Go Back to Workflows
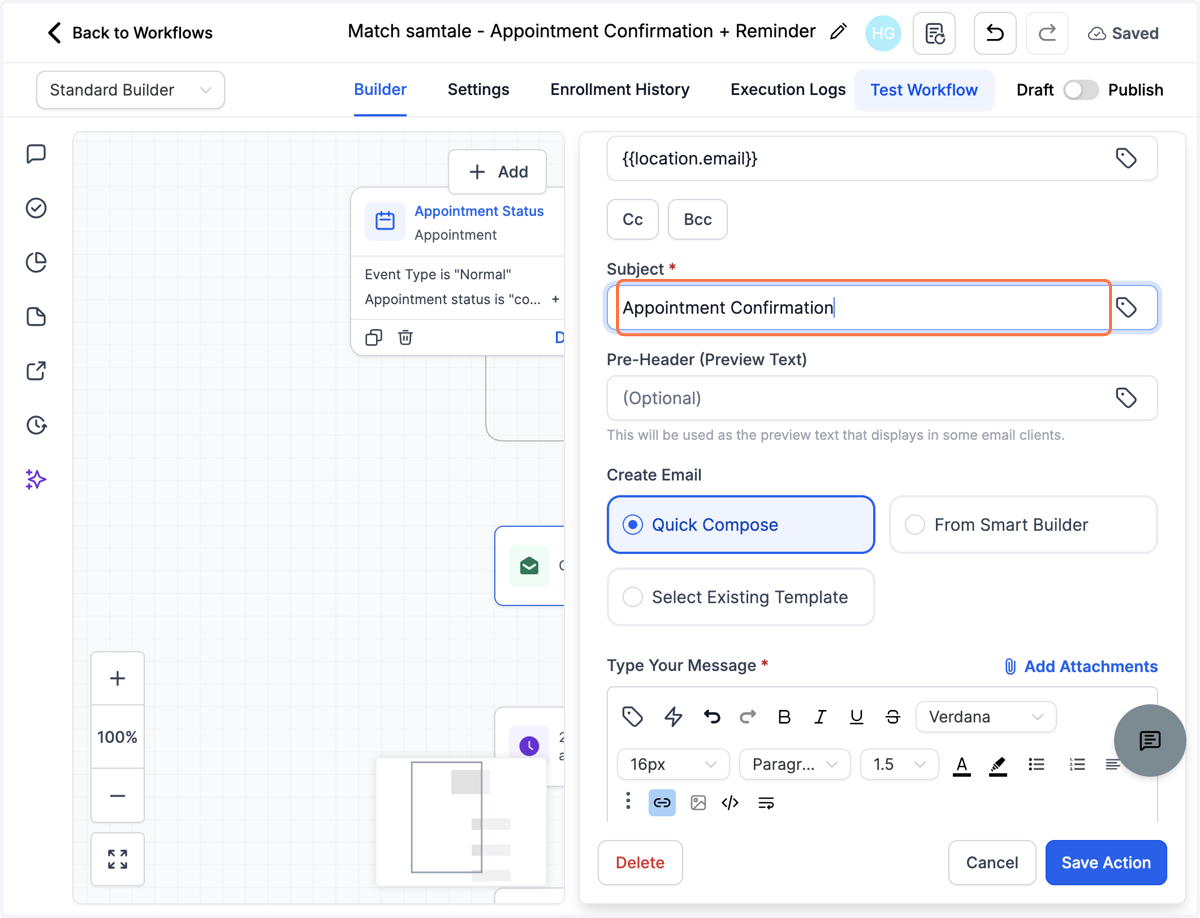This screenshot has width=1200, height=918. [x=130, y=33]
